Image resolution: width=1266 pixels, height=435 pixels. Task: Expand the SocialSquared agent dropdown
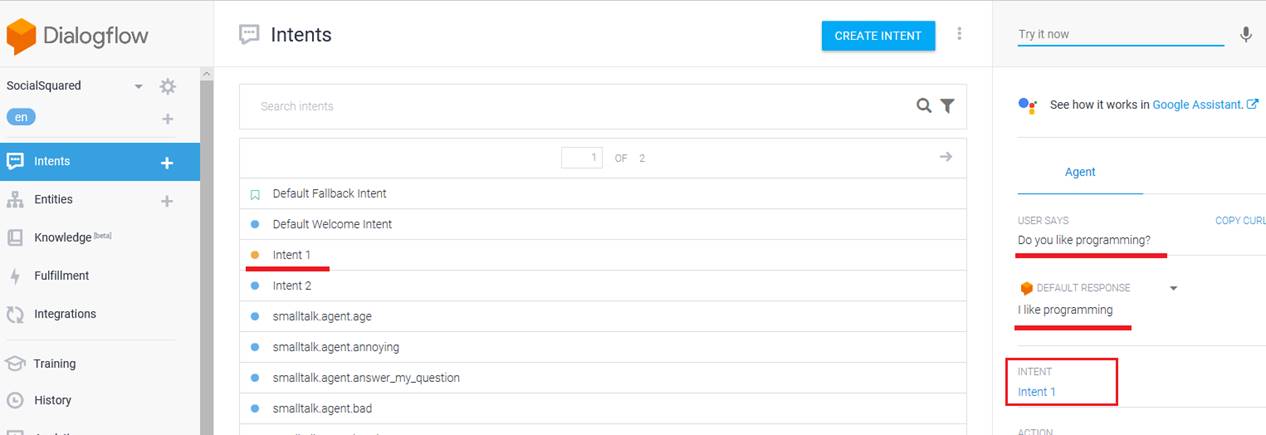pos(138,87)
